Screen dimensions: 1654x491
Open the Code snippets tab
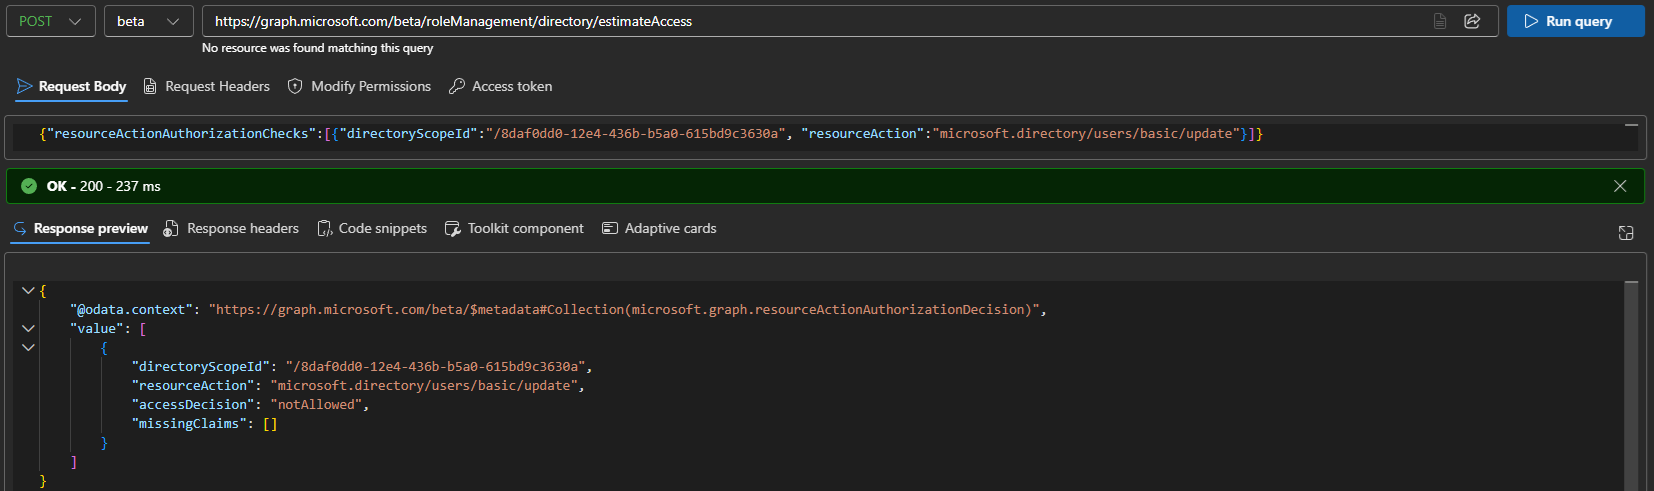click(372, 229)
